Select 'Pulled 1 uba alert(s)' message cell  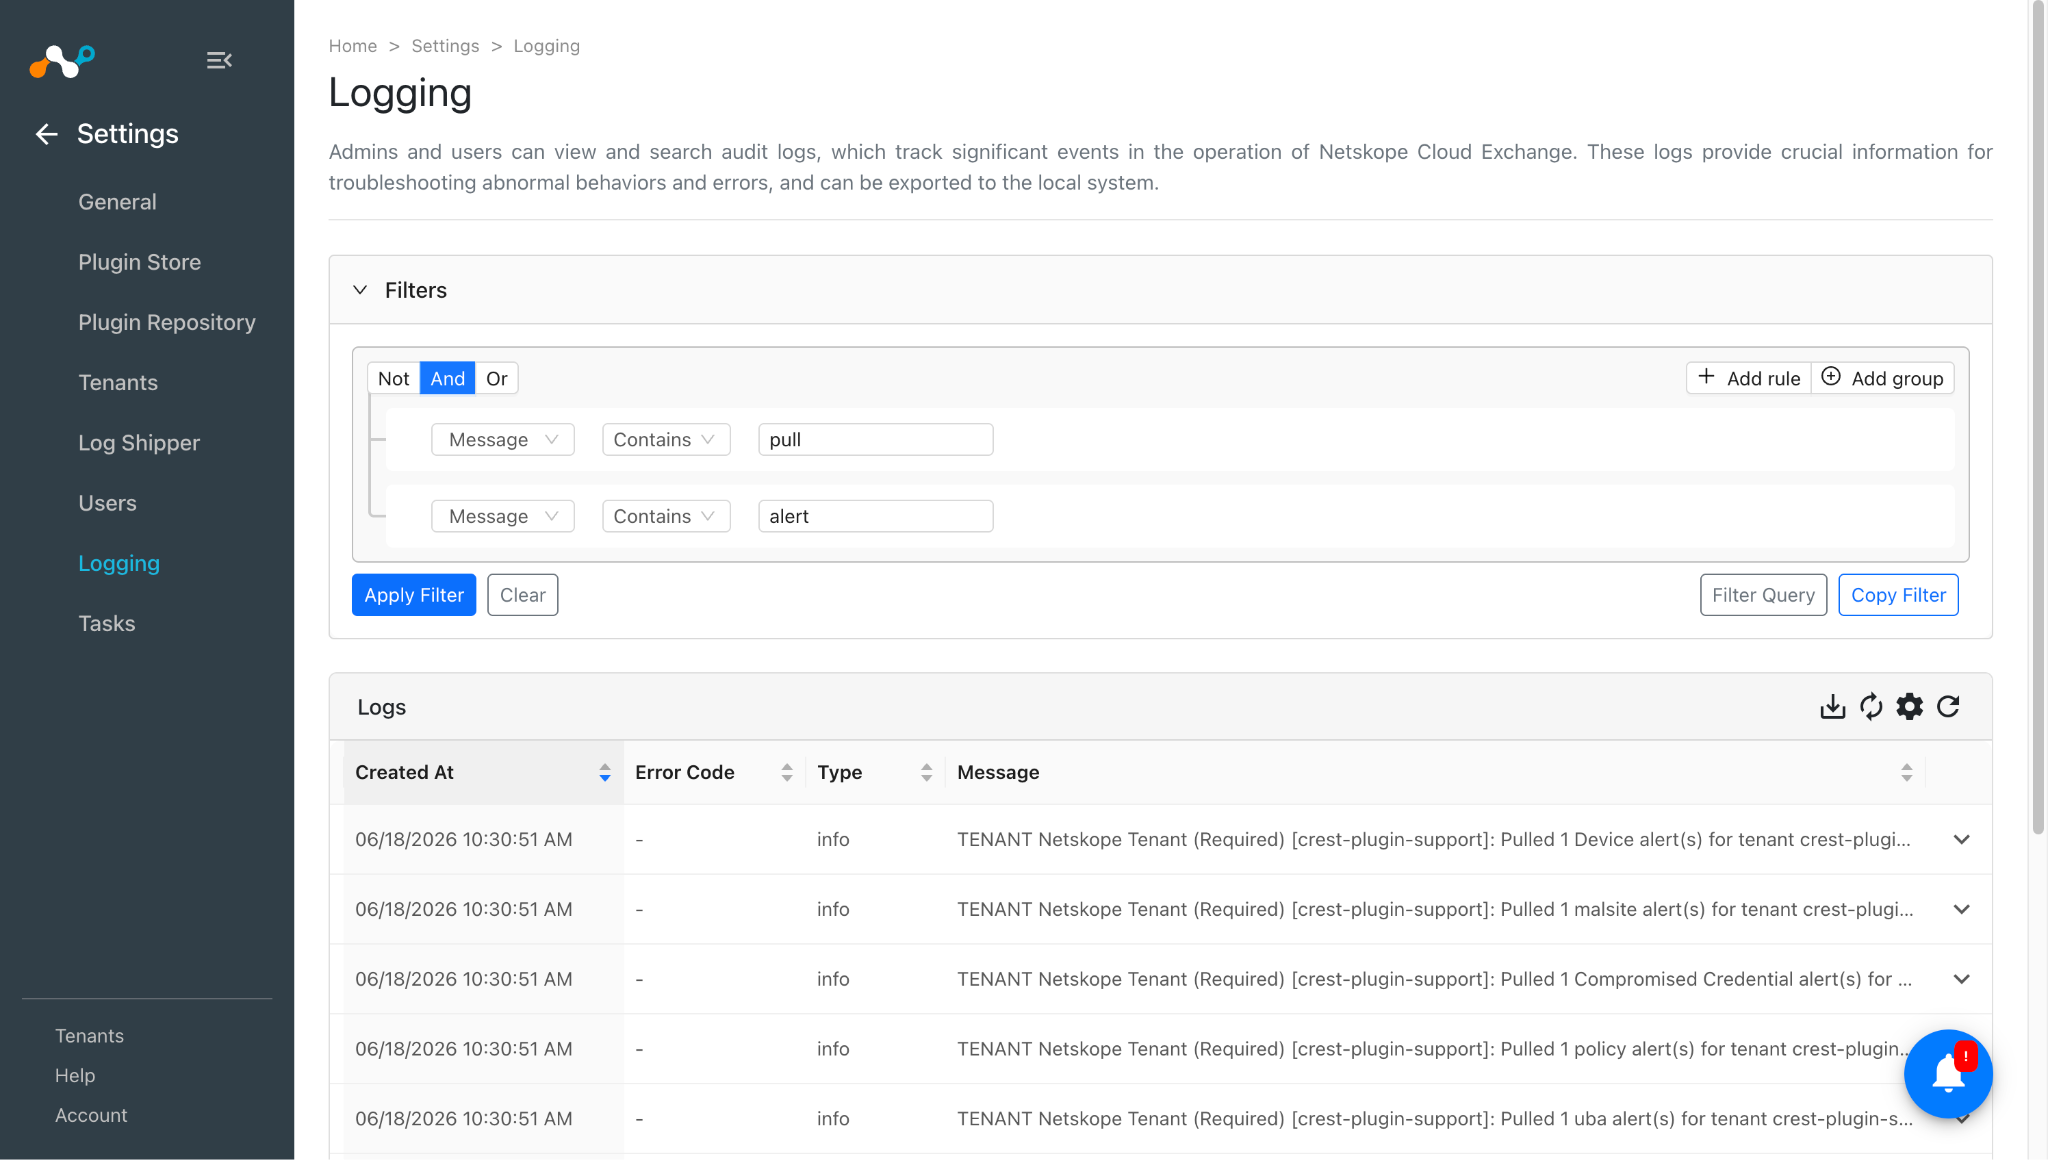click(1435, 1119)
